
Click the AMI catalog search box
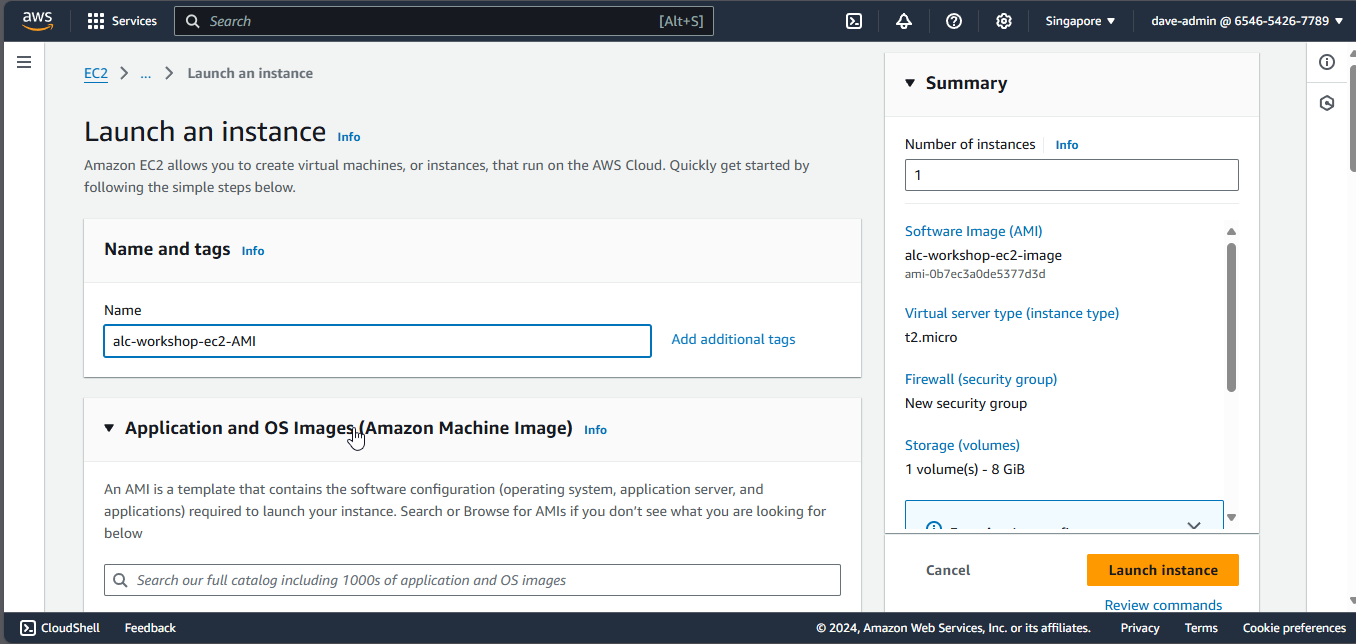(472, 580)
